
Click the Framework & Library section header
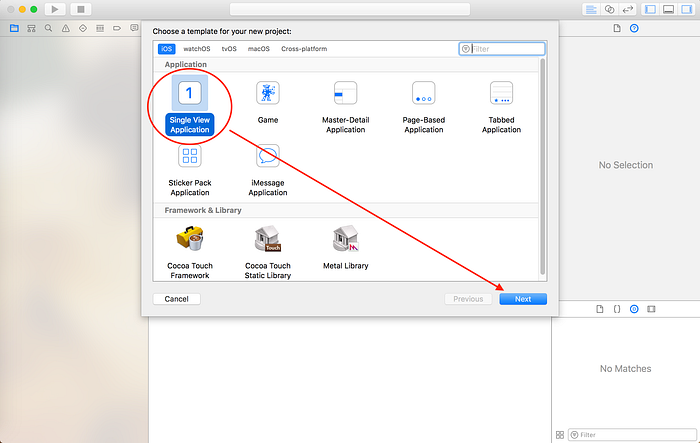[x=203, y=210]
